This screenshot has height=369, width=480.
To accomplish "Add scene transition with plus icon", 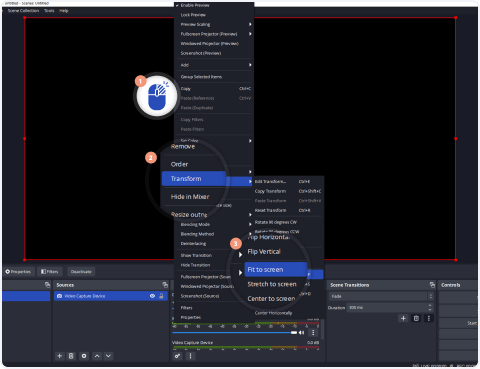I will click(x=403, y=318).
